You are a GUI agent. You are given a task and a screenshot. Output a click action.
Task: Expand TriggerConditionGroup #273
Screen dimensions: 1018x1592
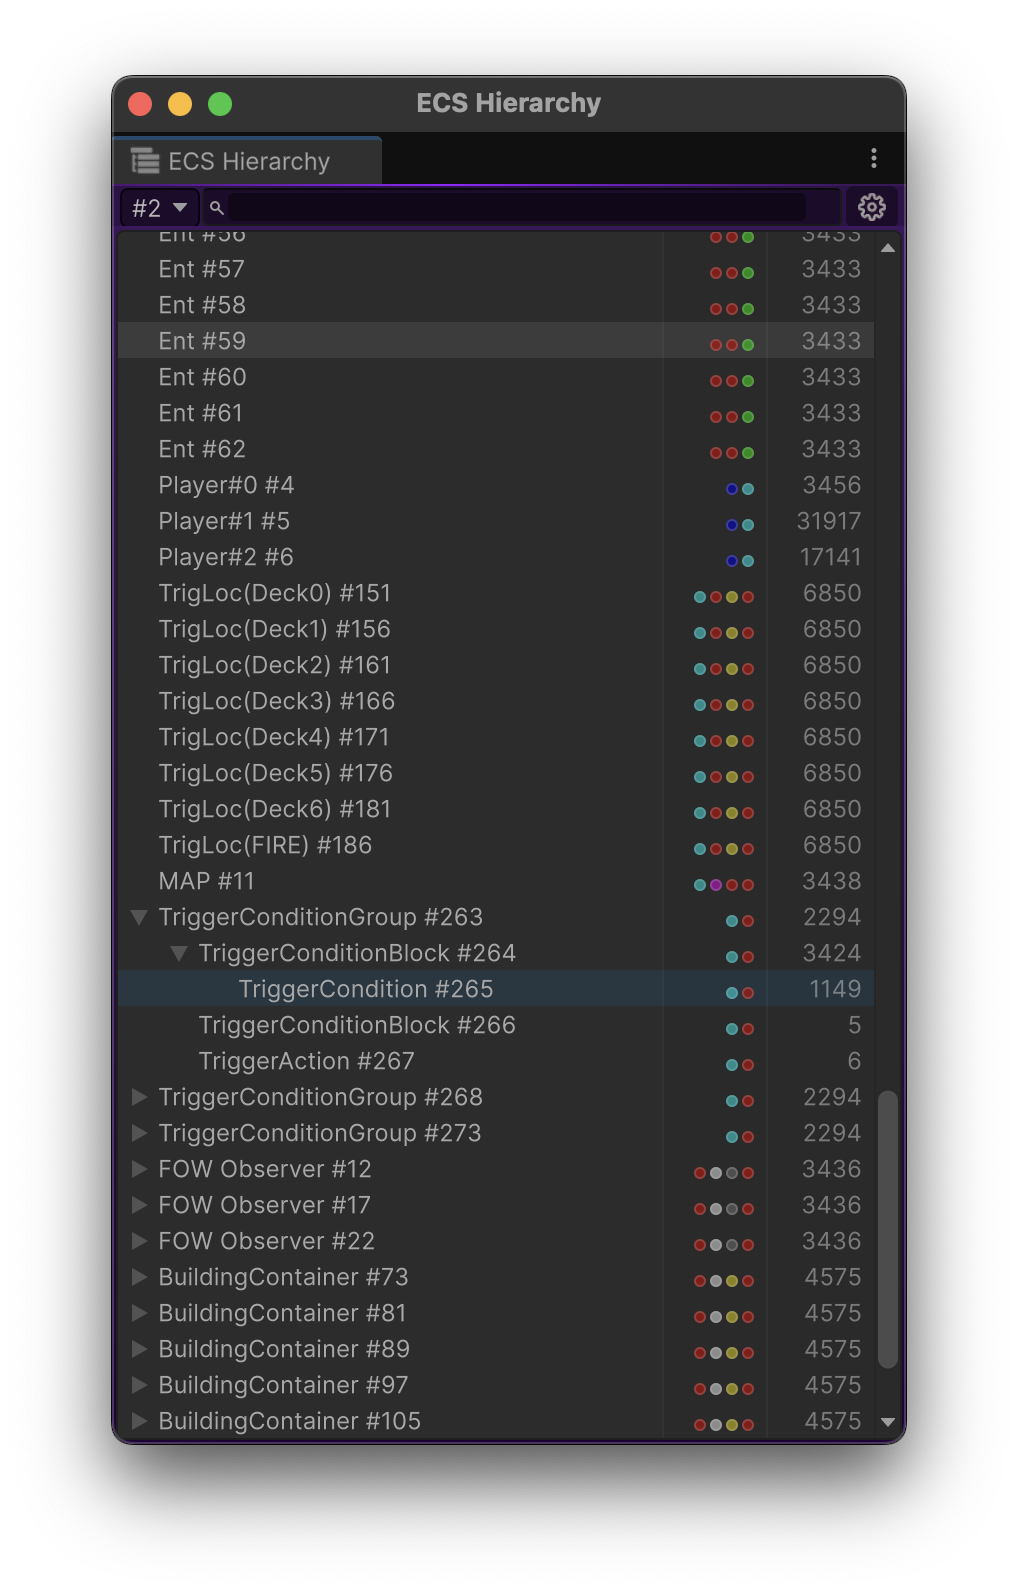point(140,1133)
